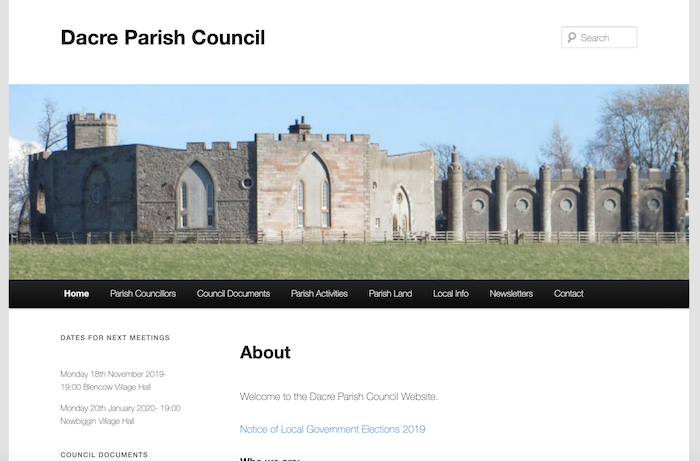The image size is (700, 461).
Task: Select the Dates for Next Meetings heading
Action: point(115,338)
